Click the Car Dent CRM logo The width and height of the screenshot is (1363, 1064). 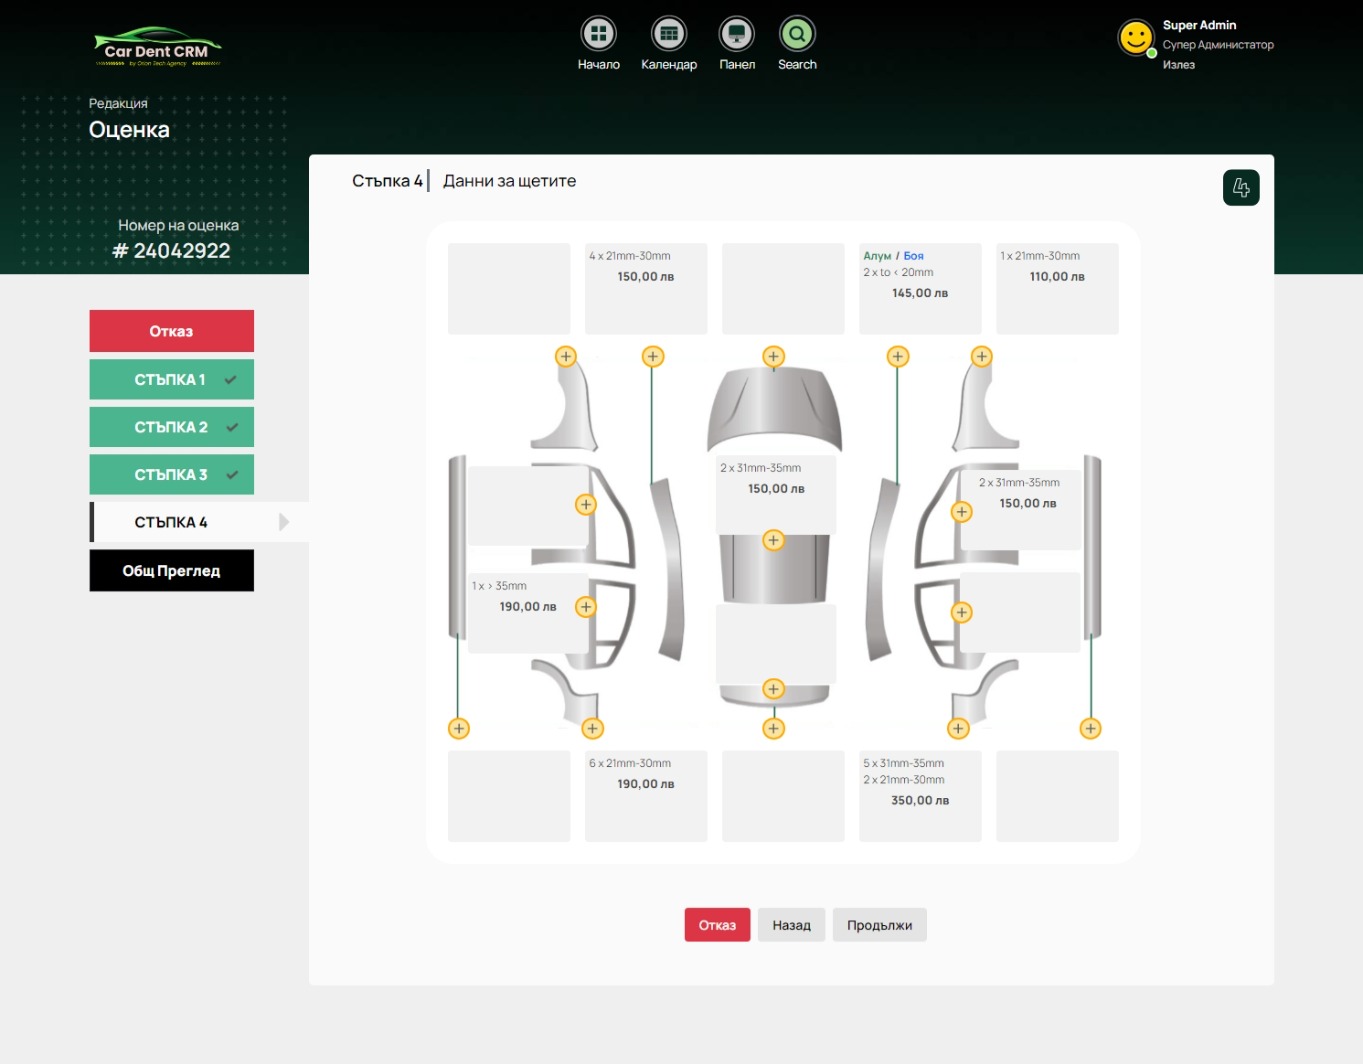click(158, 48)
